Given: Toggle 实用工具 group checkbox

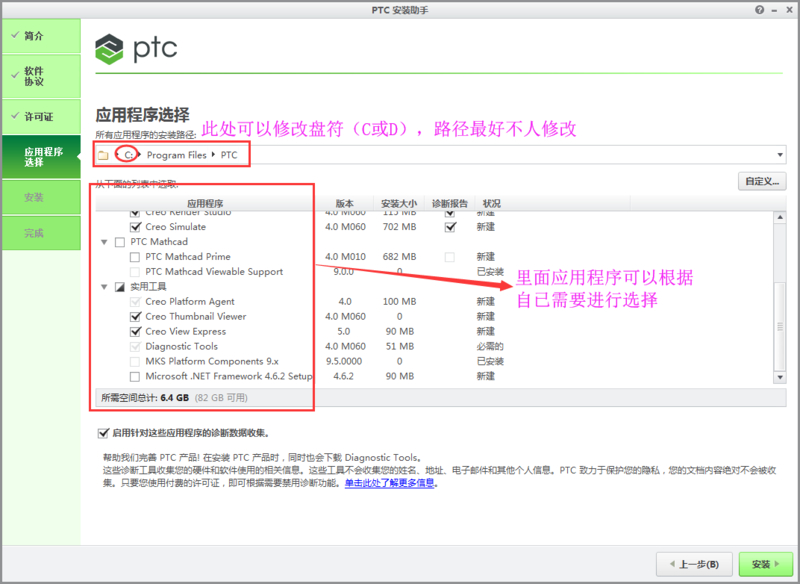Looking at the screenshot, I should click(x=120, y=287).
